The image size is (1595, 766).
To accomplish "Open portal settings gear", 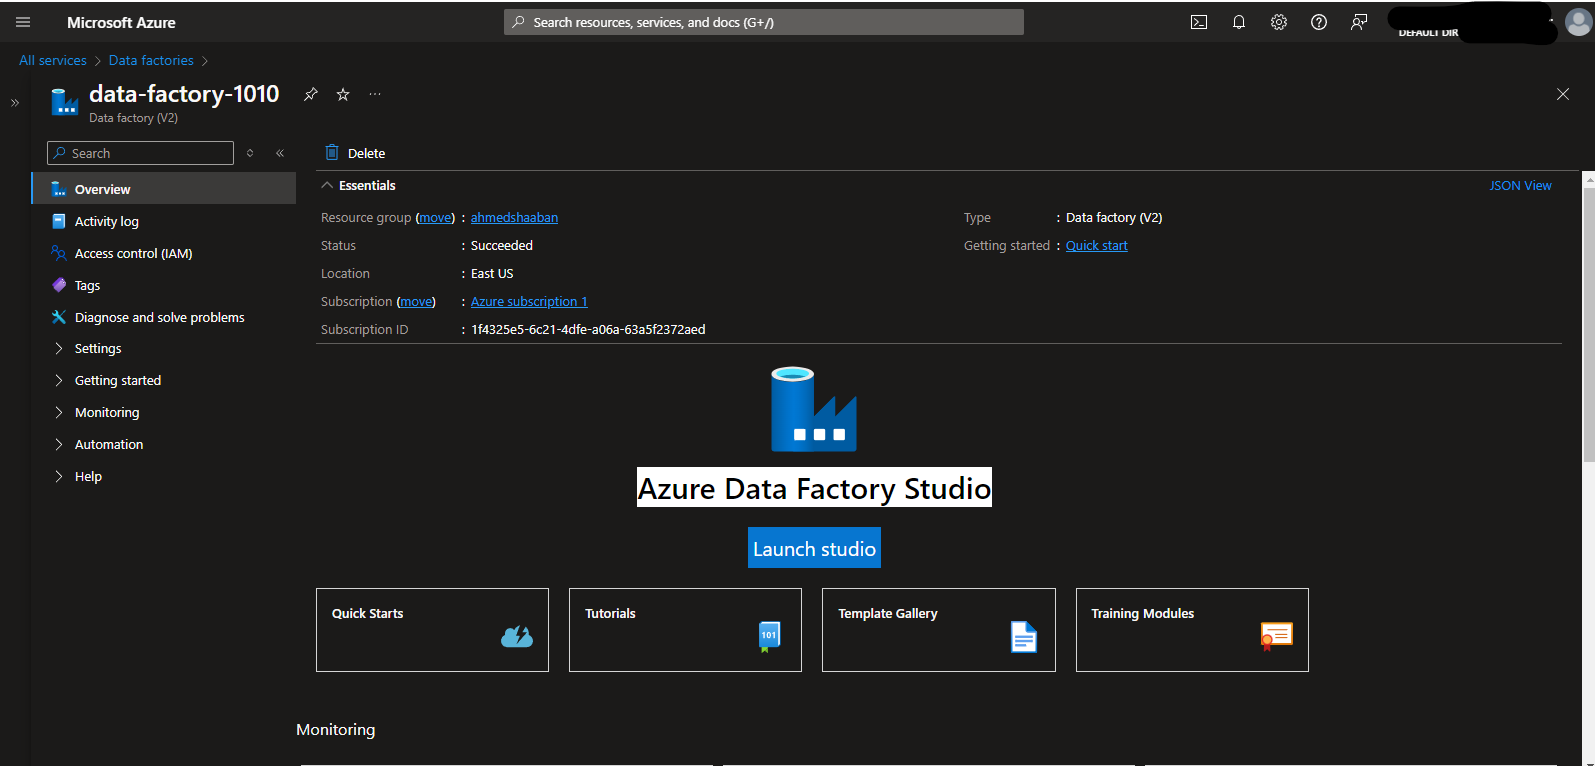I will [x=1279, y=22].
